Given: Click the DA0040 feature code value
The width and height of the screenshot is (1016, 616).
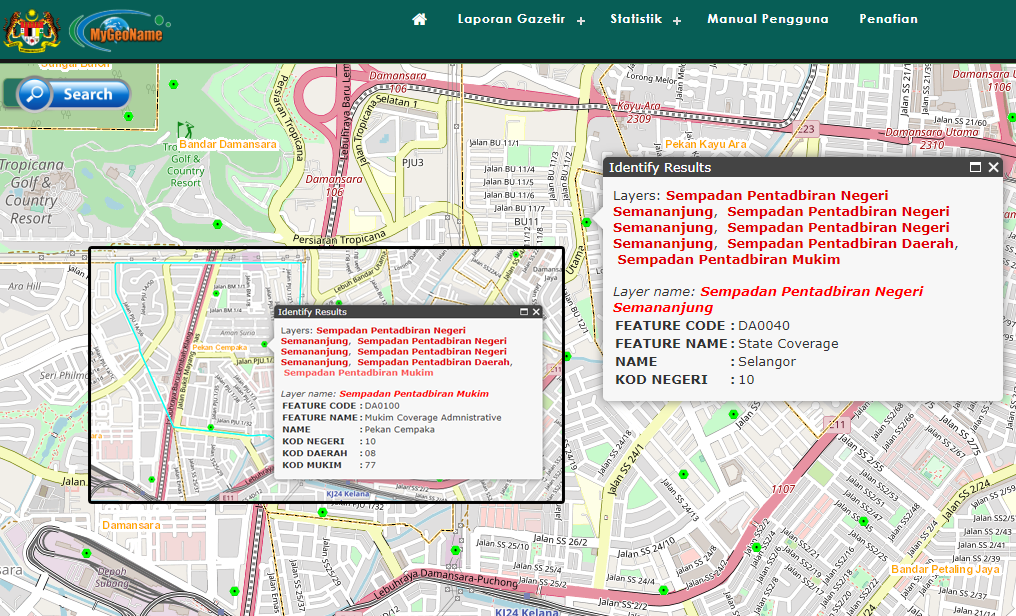Looking at the screenshot, I should pos(764,326).
